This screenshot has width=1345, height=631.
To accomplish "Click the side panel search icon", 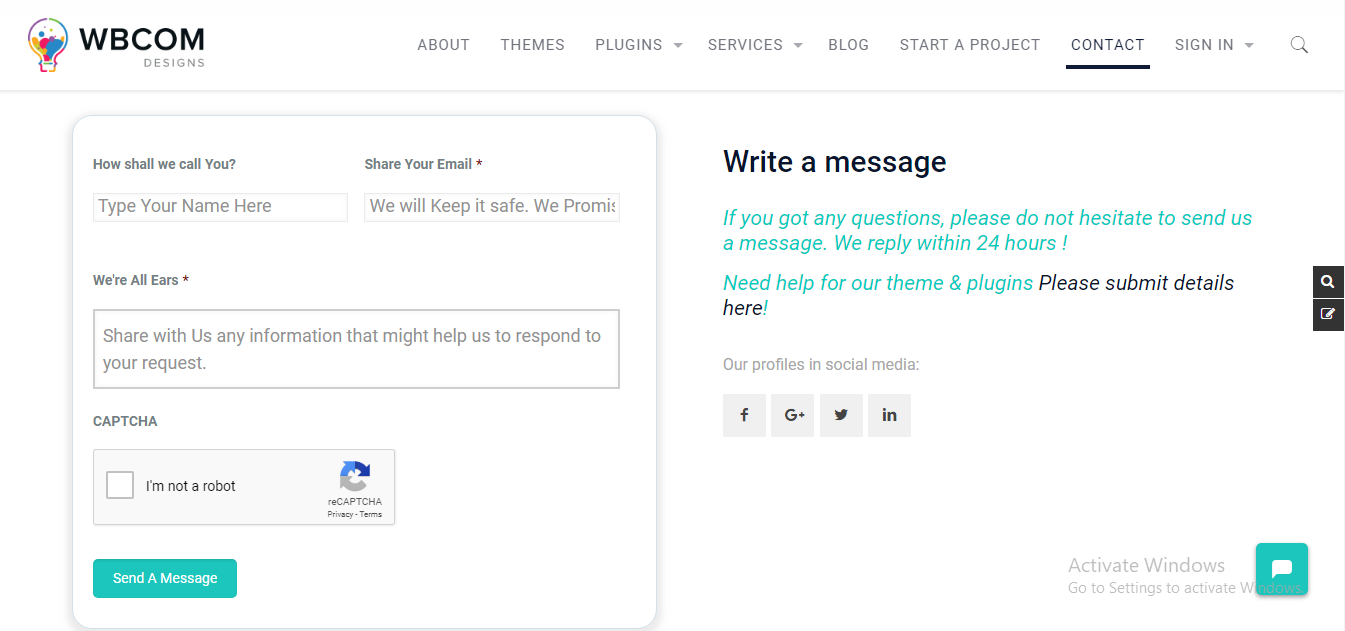I will 1328,282.
